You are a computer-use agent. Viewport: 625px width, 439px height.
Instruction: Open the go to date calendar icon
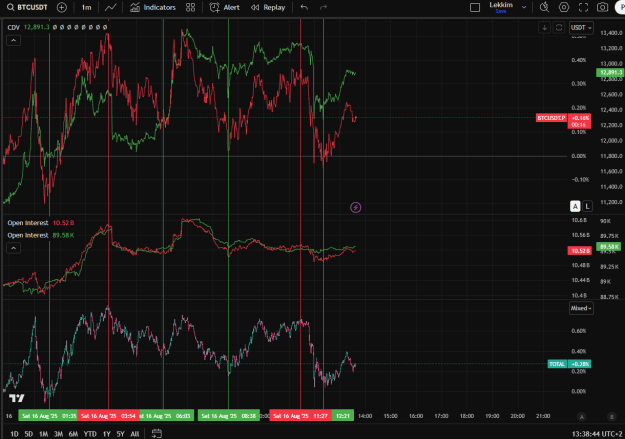coord(157,433)
